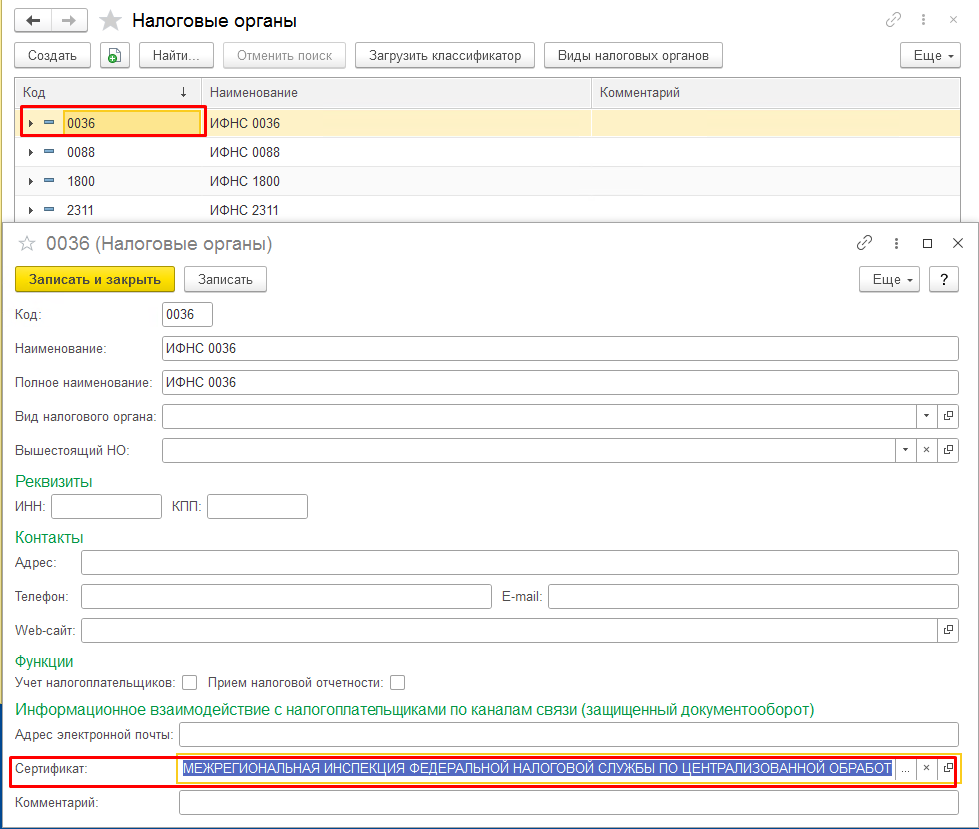
Task: Expand row 0088 in the list
Action: [x=31, y=152]
